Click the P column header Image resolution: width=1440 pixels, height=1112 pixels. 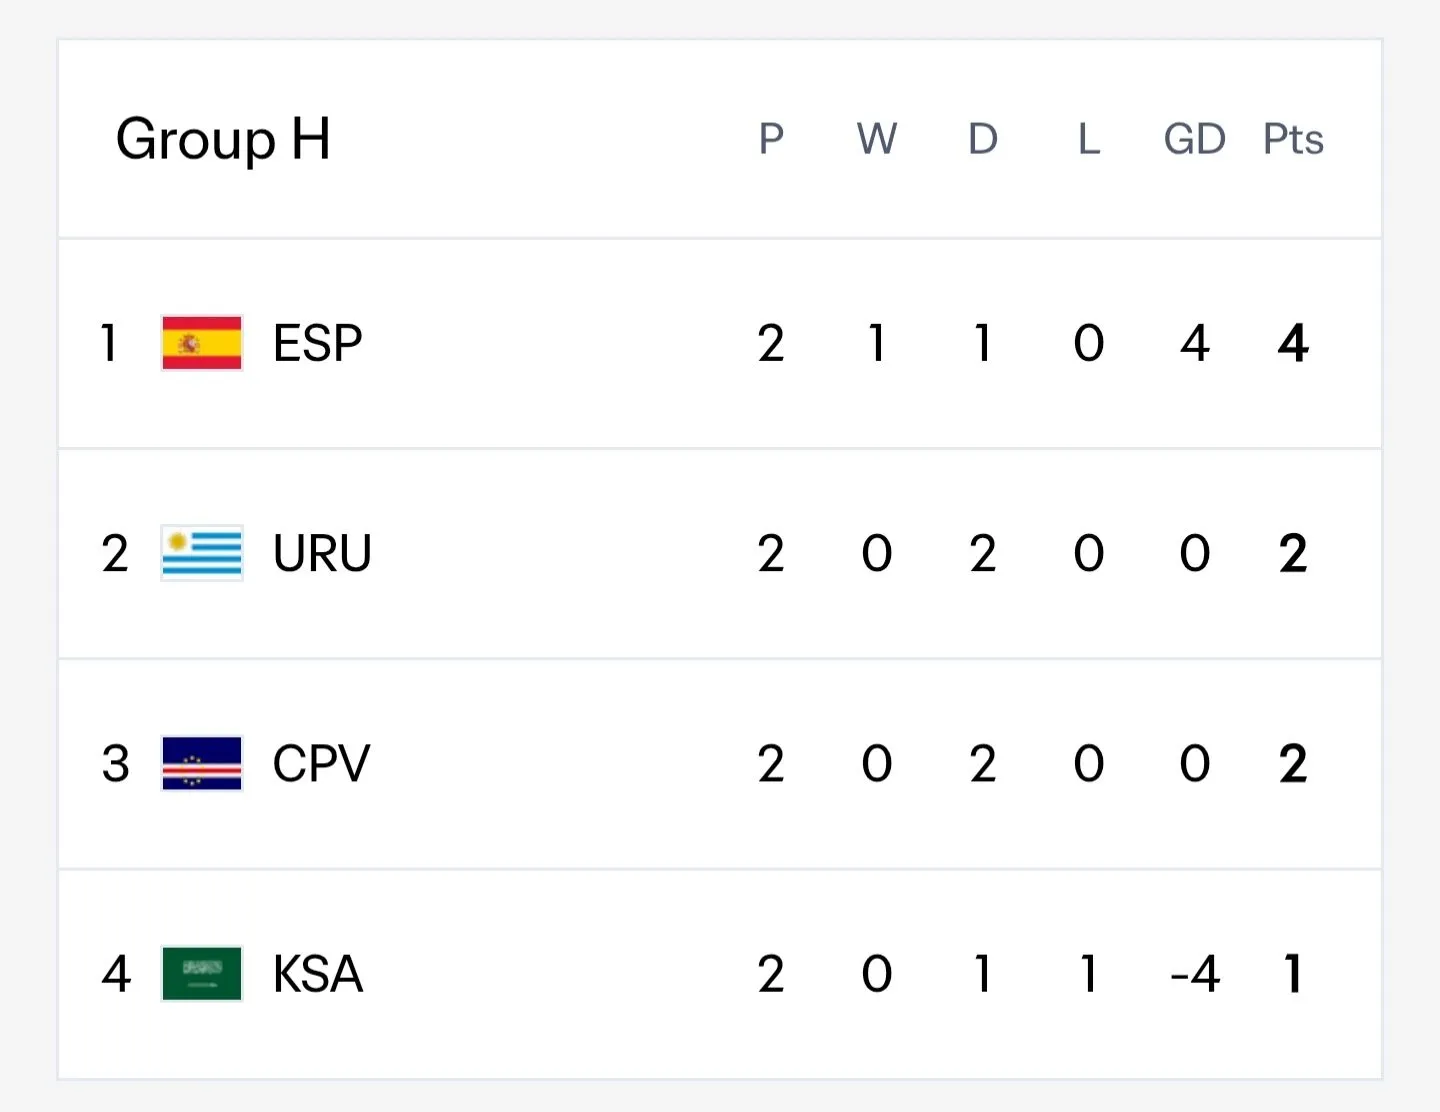click(771, 139)
